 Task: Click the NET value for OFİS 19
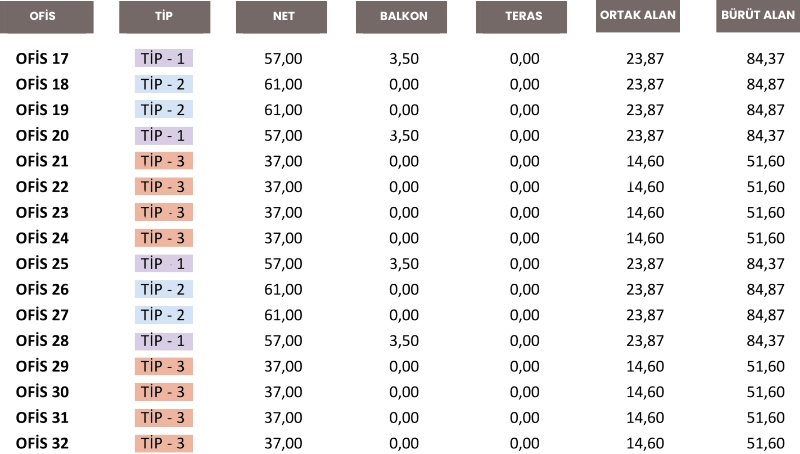point(283,110)
